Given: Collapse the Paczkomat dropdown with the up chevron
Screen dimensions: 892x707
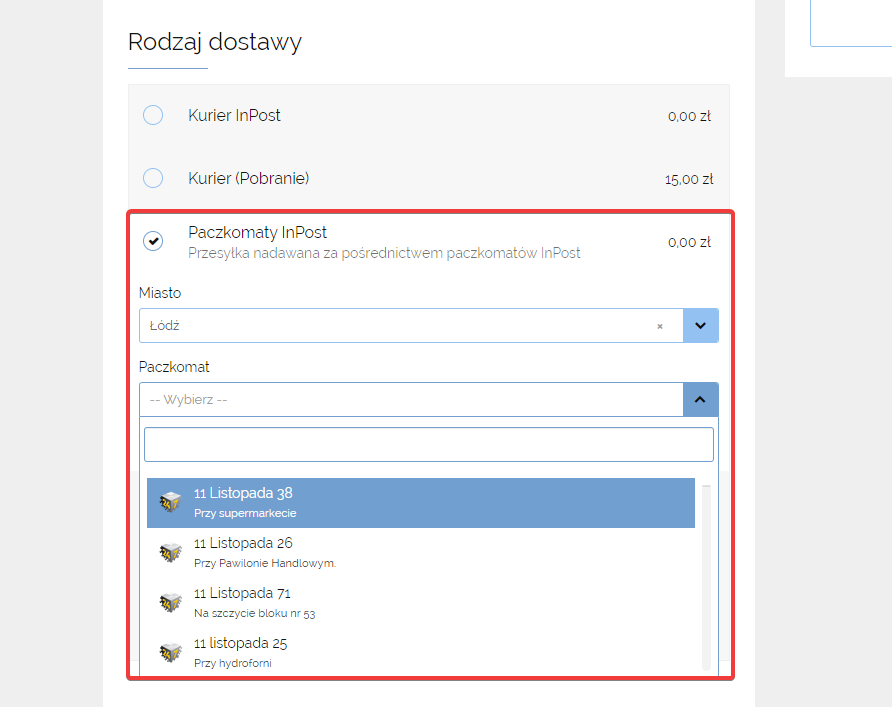Looking at the screenshot, I should [700, 400].
